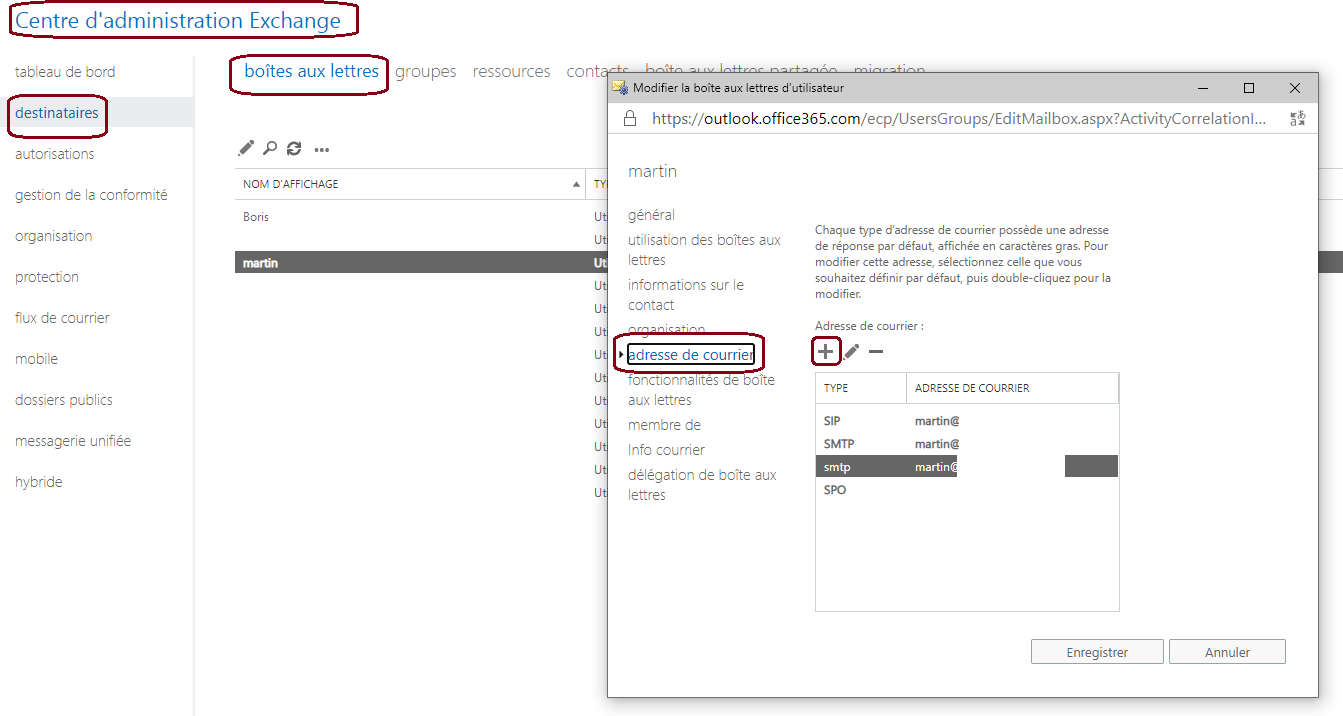Viewport: 1343px width, 716px height.
Task: Open gestion de la conformité section
Action: click(91, 195)
